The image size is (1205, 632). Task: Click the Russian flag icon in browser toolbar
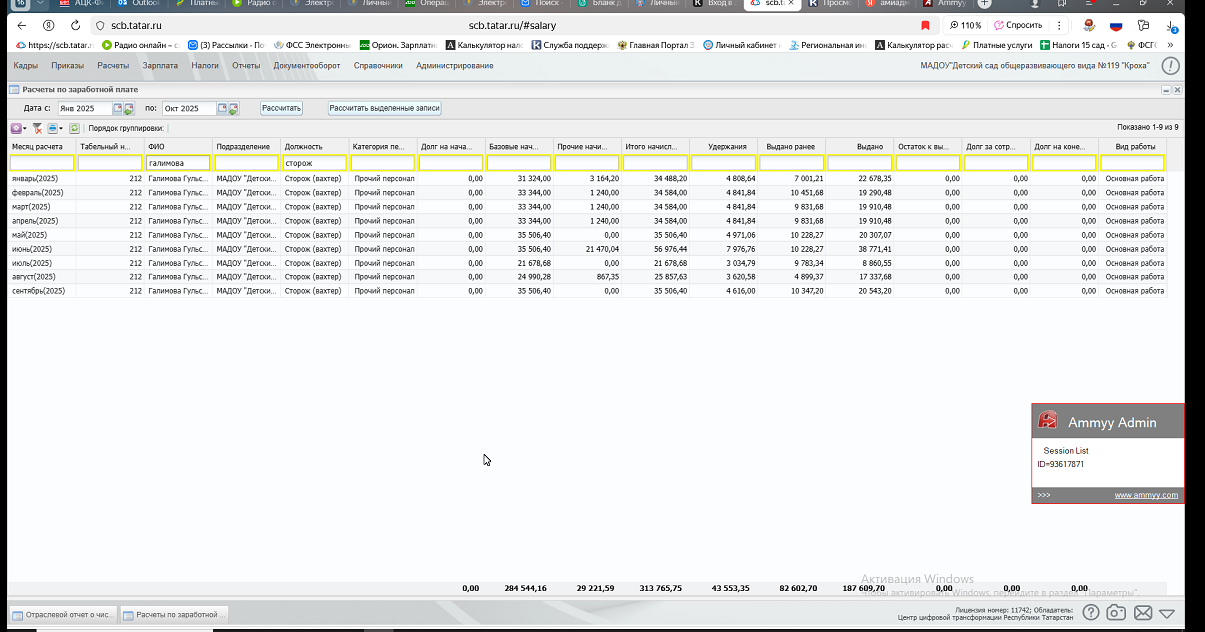coord(1116,25)
